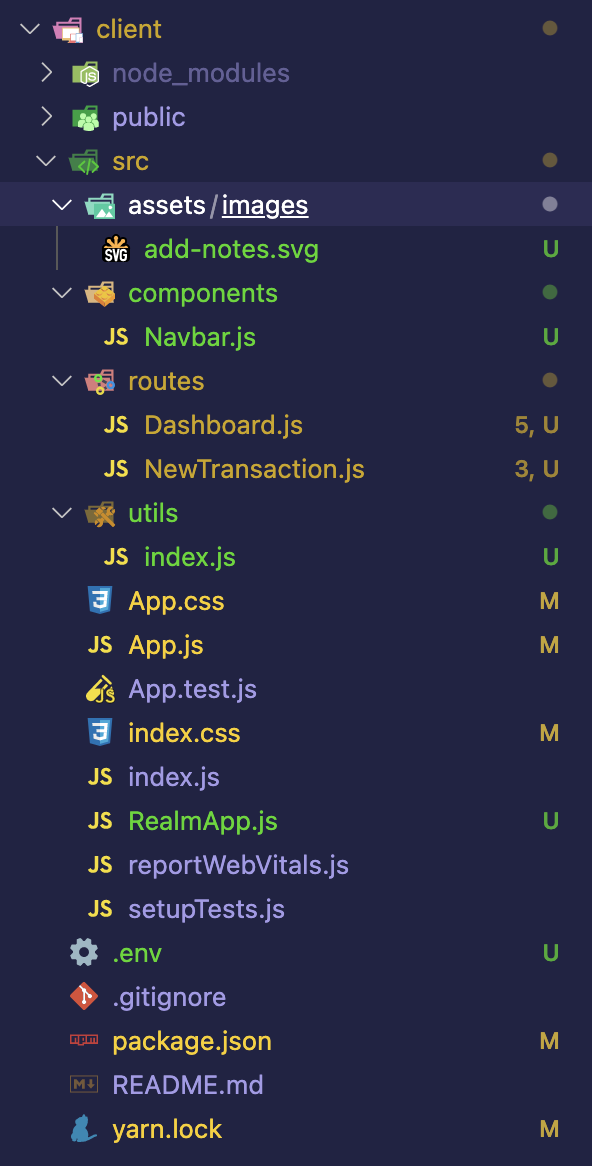The height and width of the screenshot is (1166, 592).
Task: Open the yarn.lock file
Action: (x=167, y=1130)
